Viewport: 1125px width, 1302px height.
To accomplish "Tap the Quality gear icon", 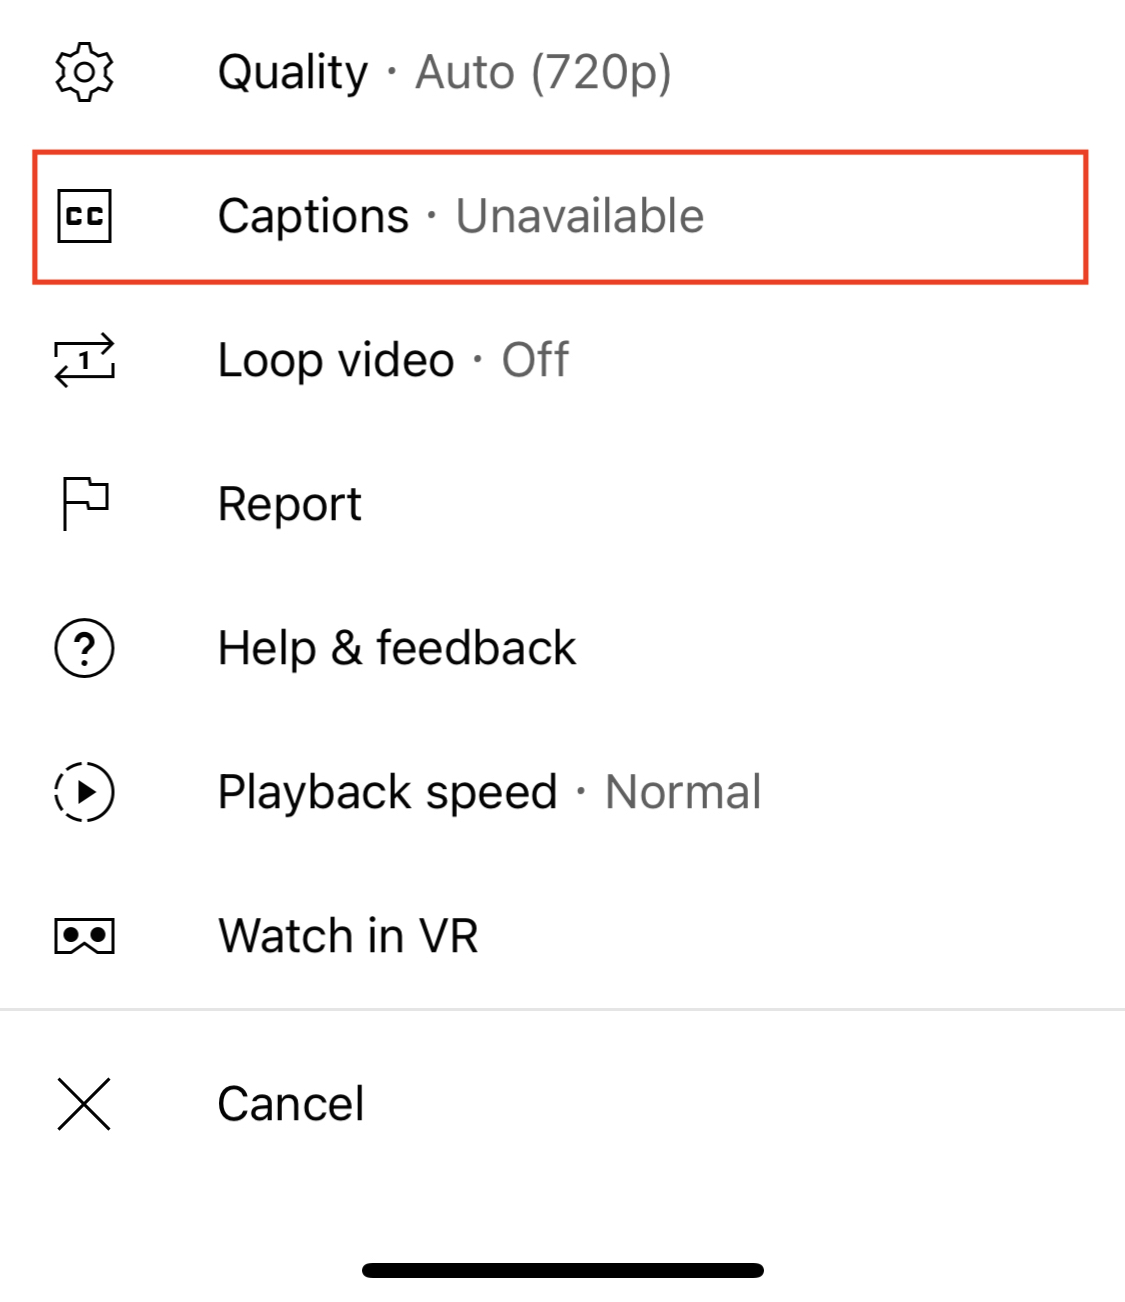I will coord(84,72).
